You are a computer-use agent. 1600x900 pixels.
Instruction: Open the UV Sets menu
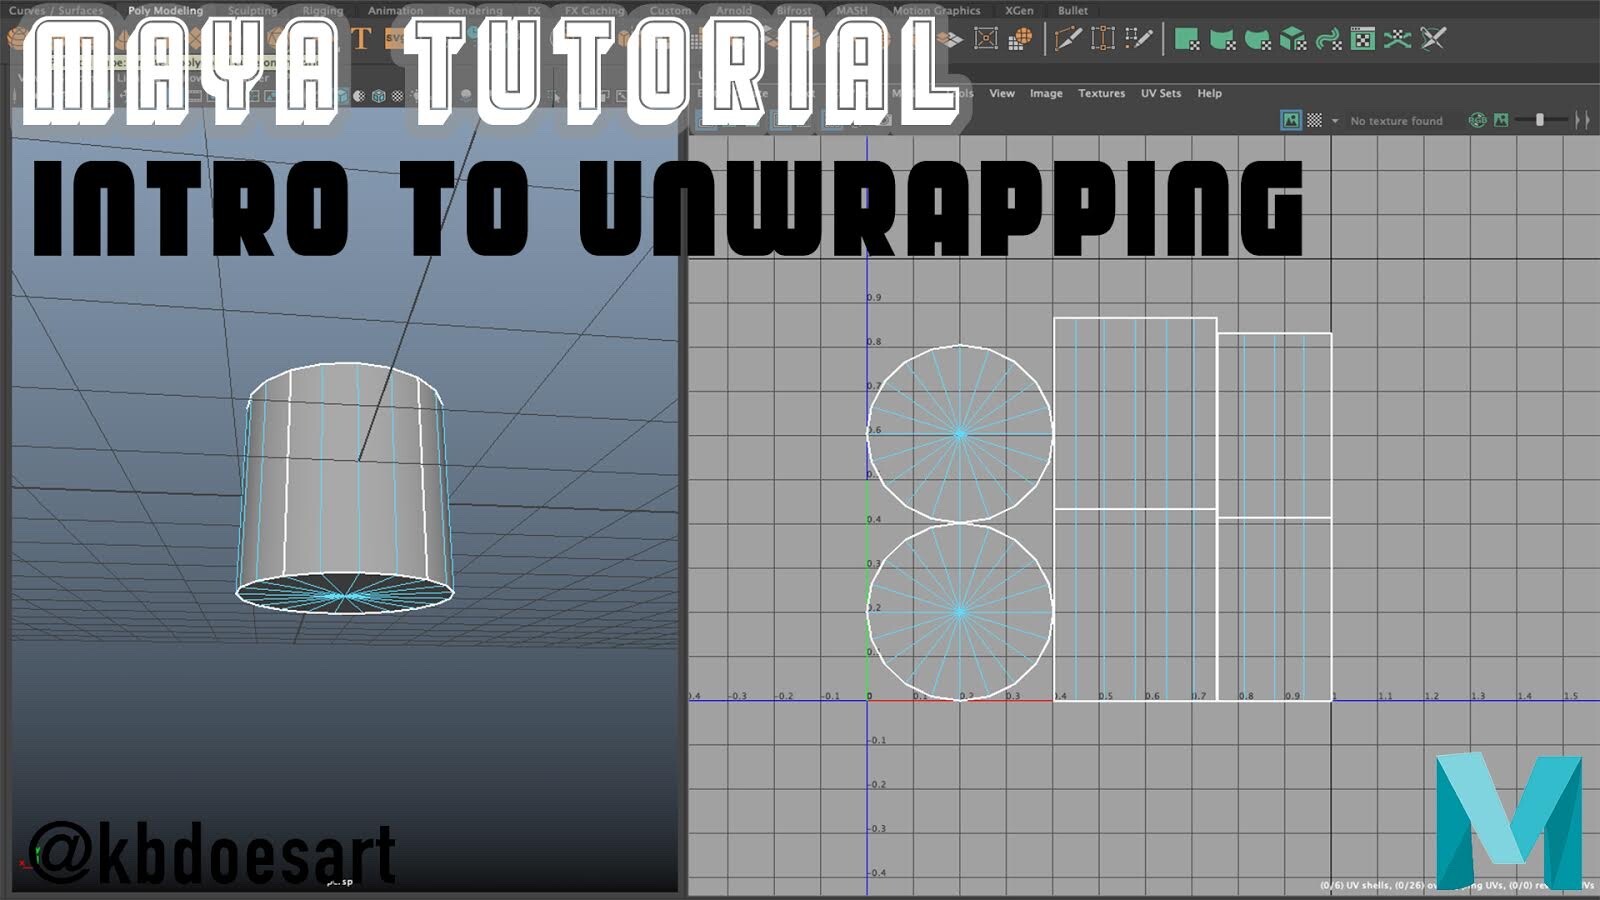pos(1160,93)
